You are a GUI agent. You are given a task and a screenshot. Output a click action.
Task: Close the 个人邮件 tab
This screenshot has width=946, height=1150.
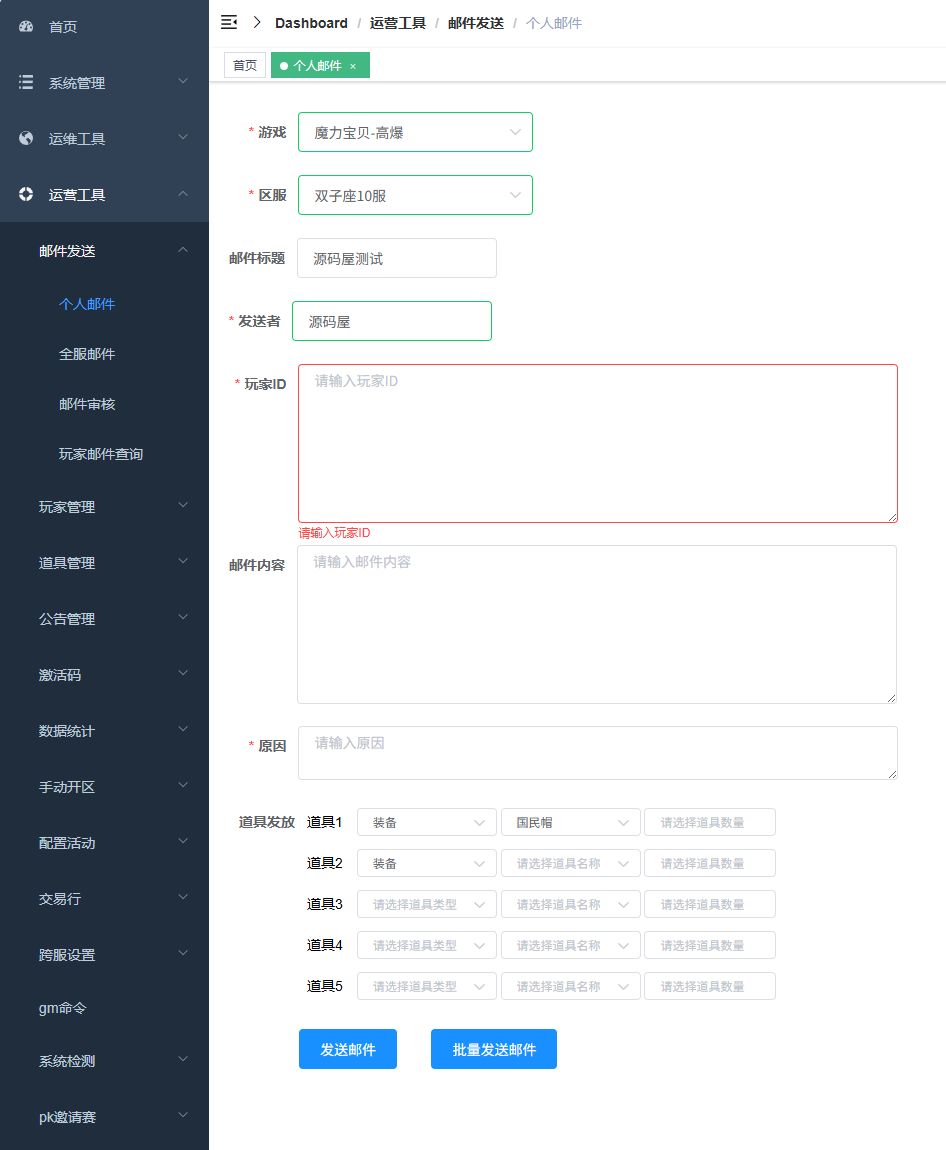[x=352, y=65]
